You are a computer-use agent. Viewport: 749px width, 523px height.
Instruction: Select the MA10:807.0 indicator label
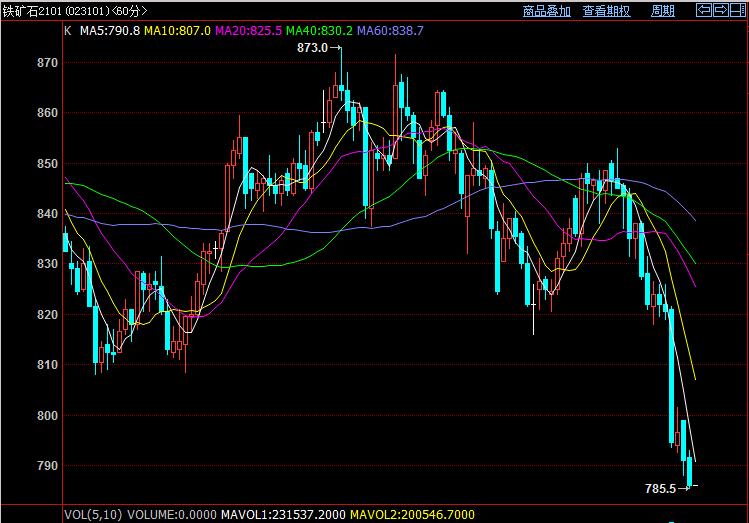(177, 31)
